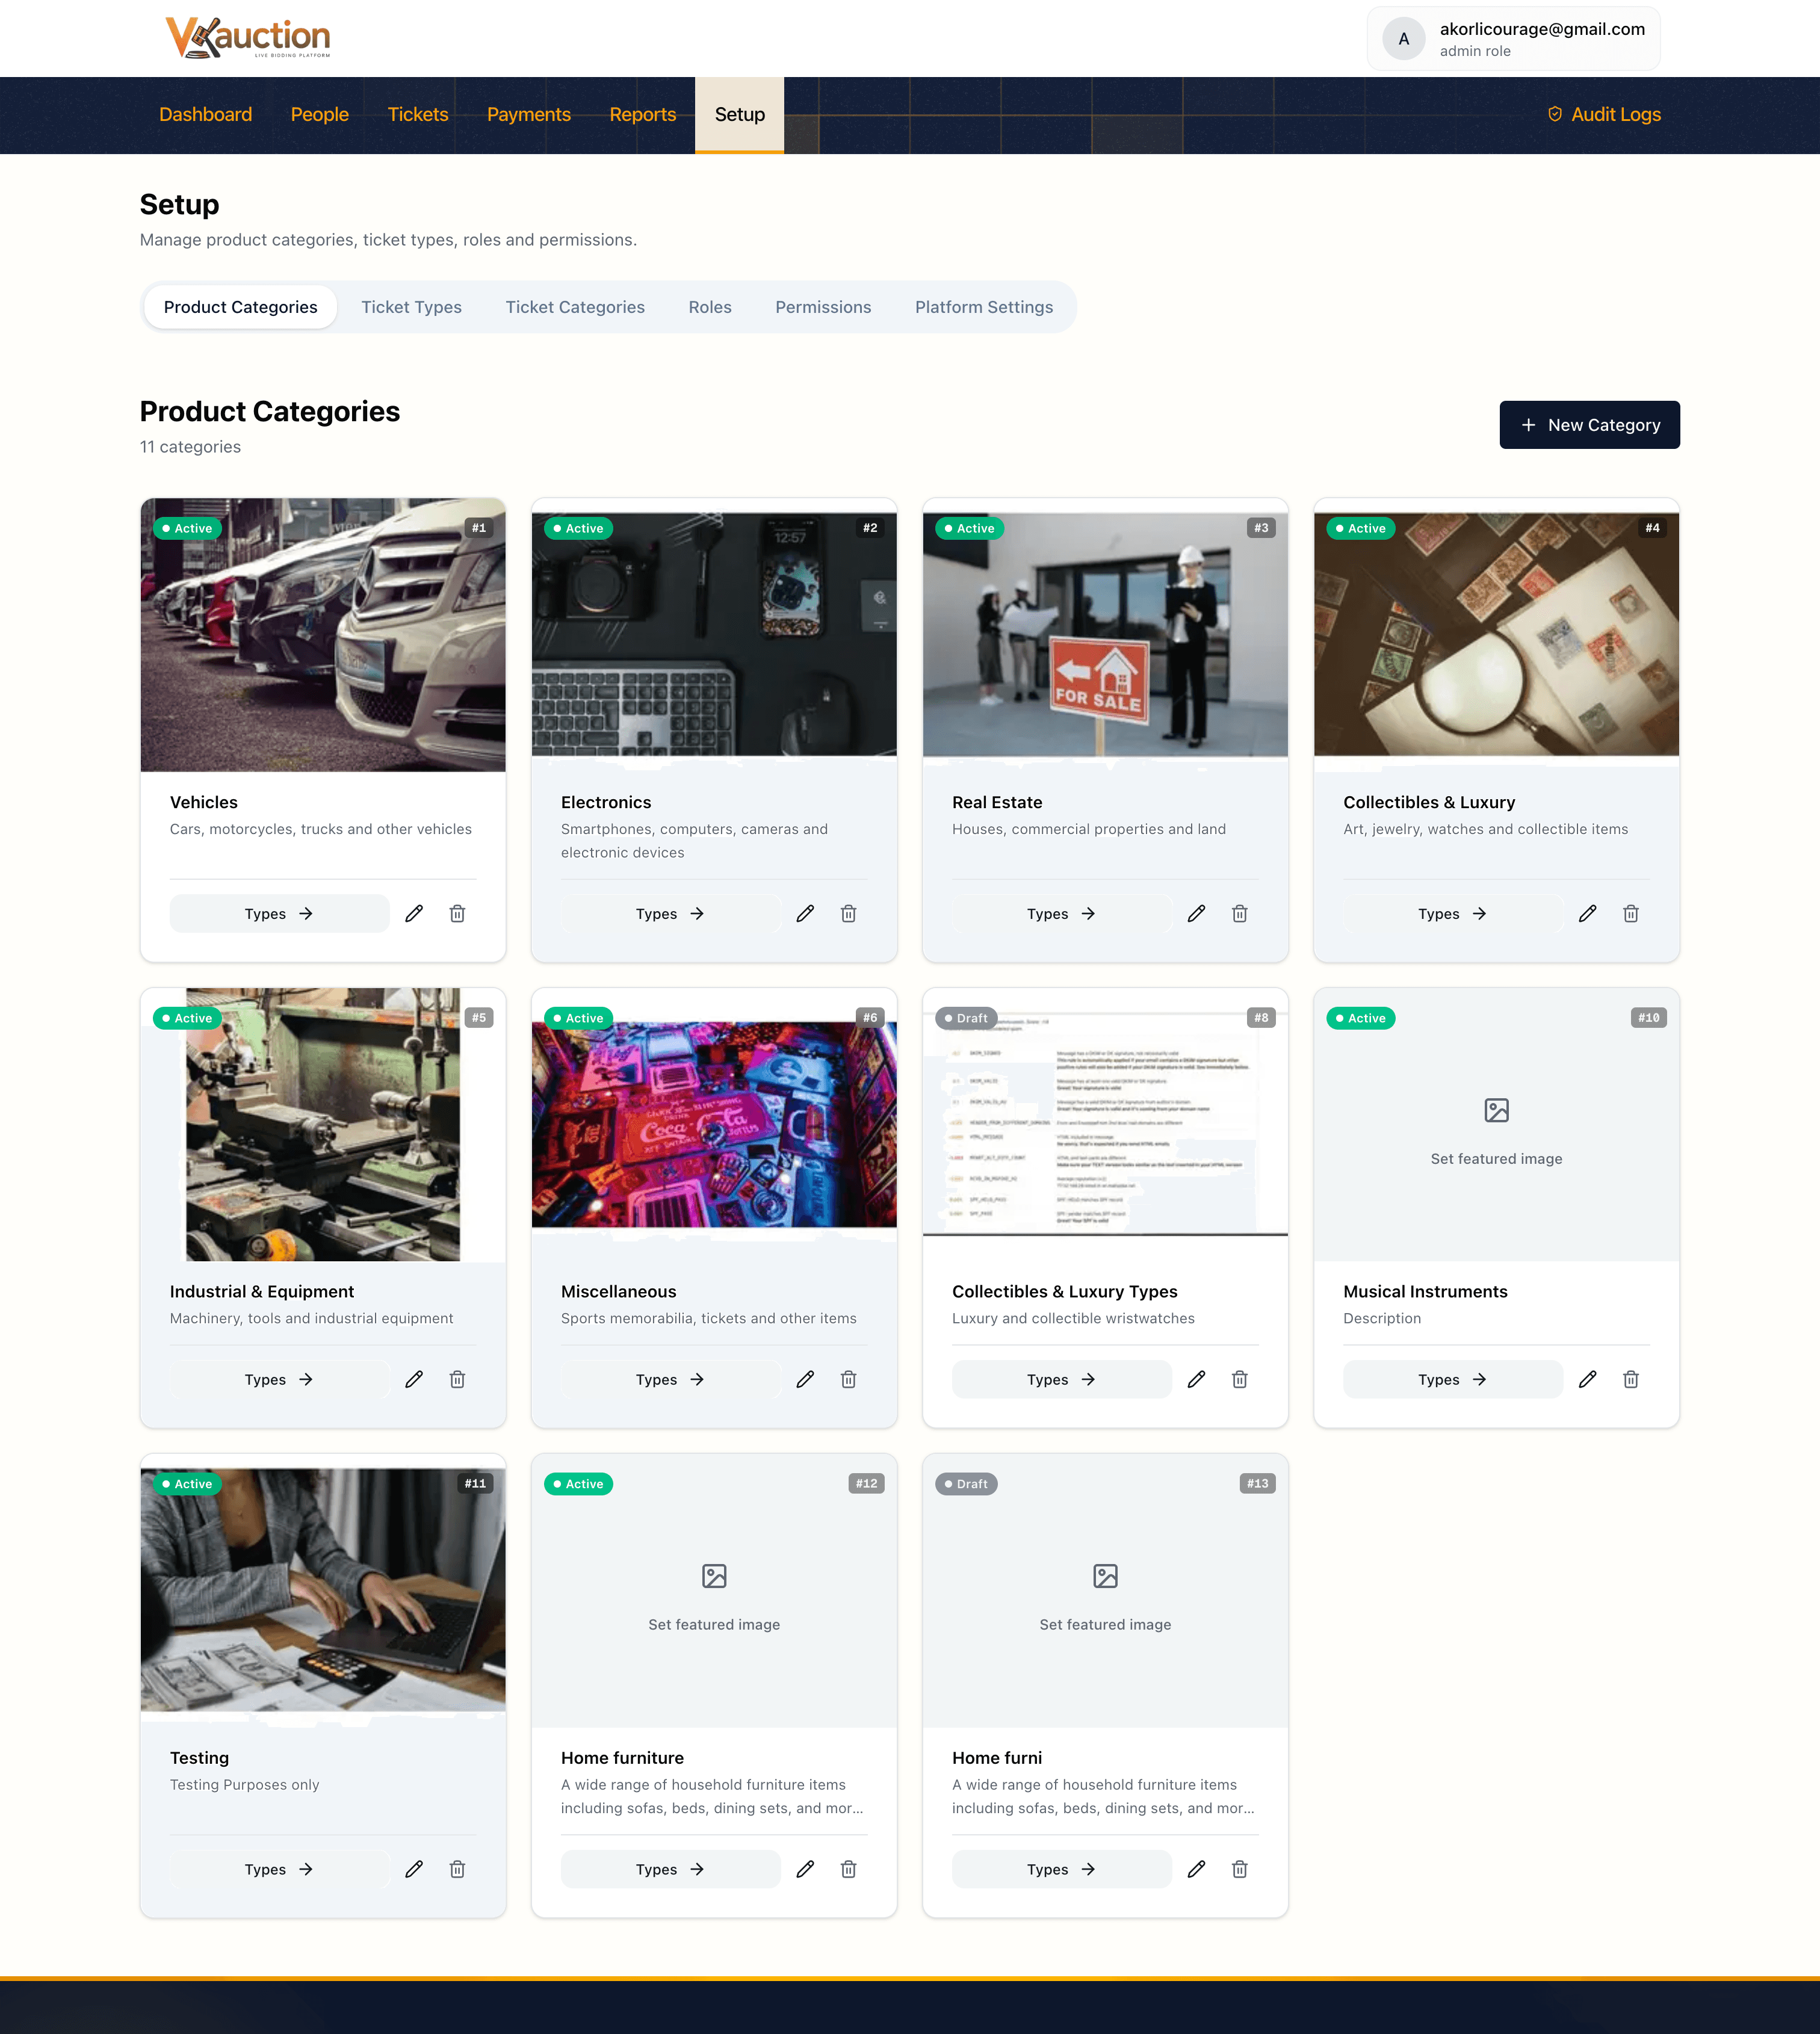Click the Vehicles car lot thumbnail
1820x2034 pixels.
[x=323, y=635]
